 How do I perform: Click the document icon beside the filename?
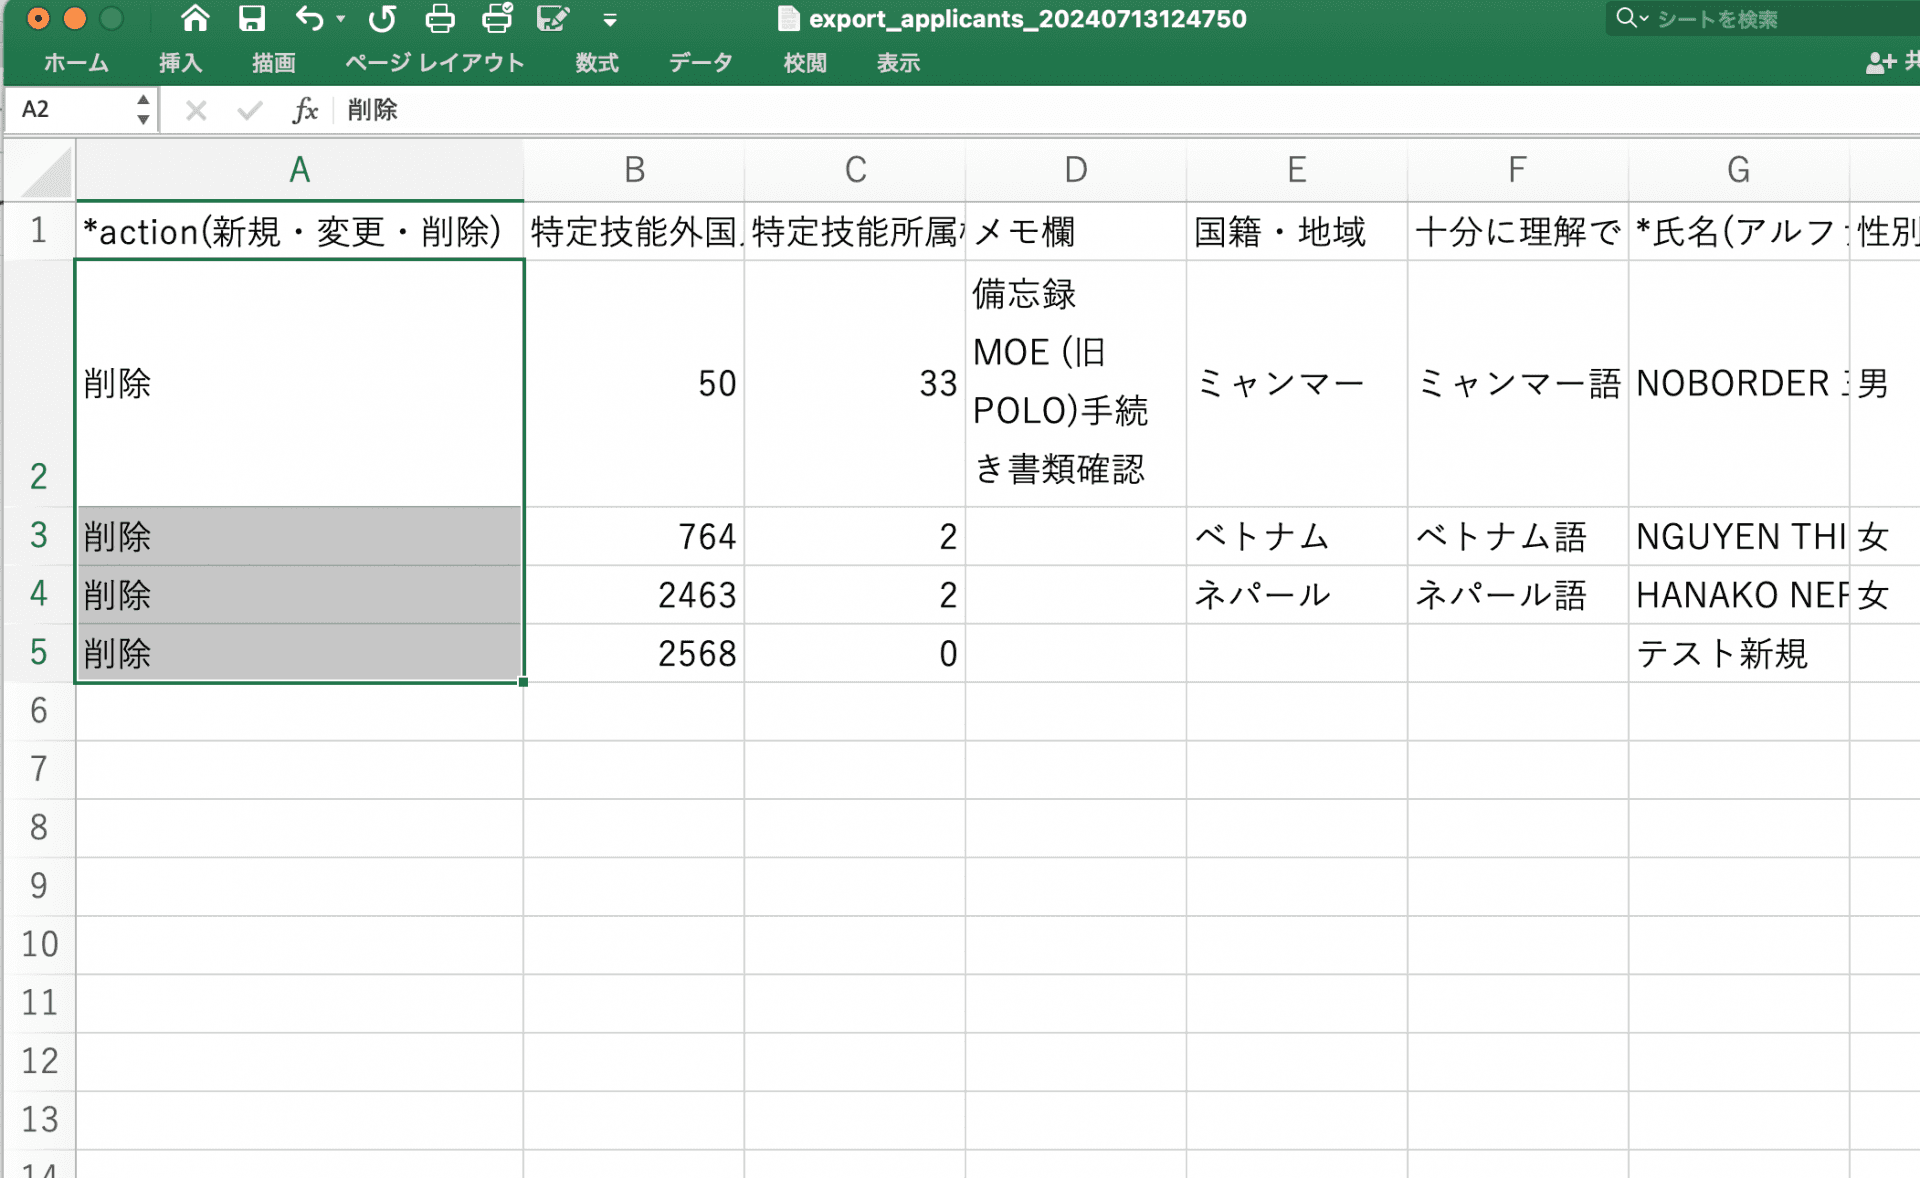(788, 18)
